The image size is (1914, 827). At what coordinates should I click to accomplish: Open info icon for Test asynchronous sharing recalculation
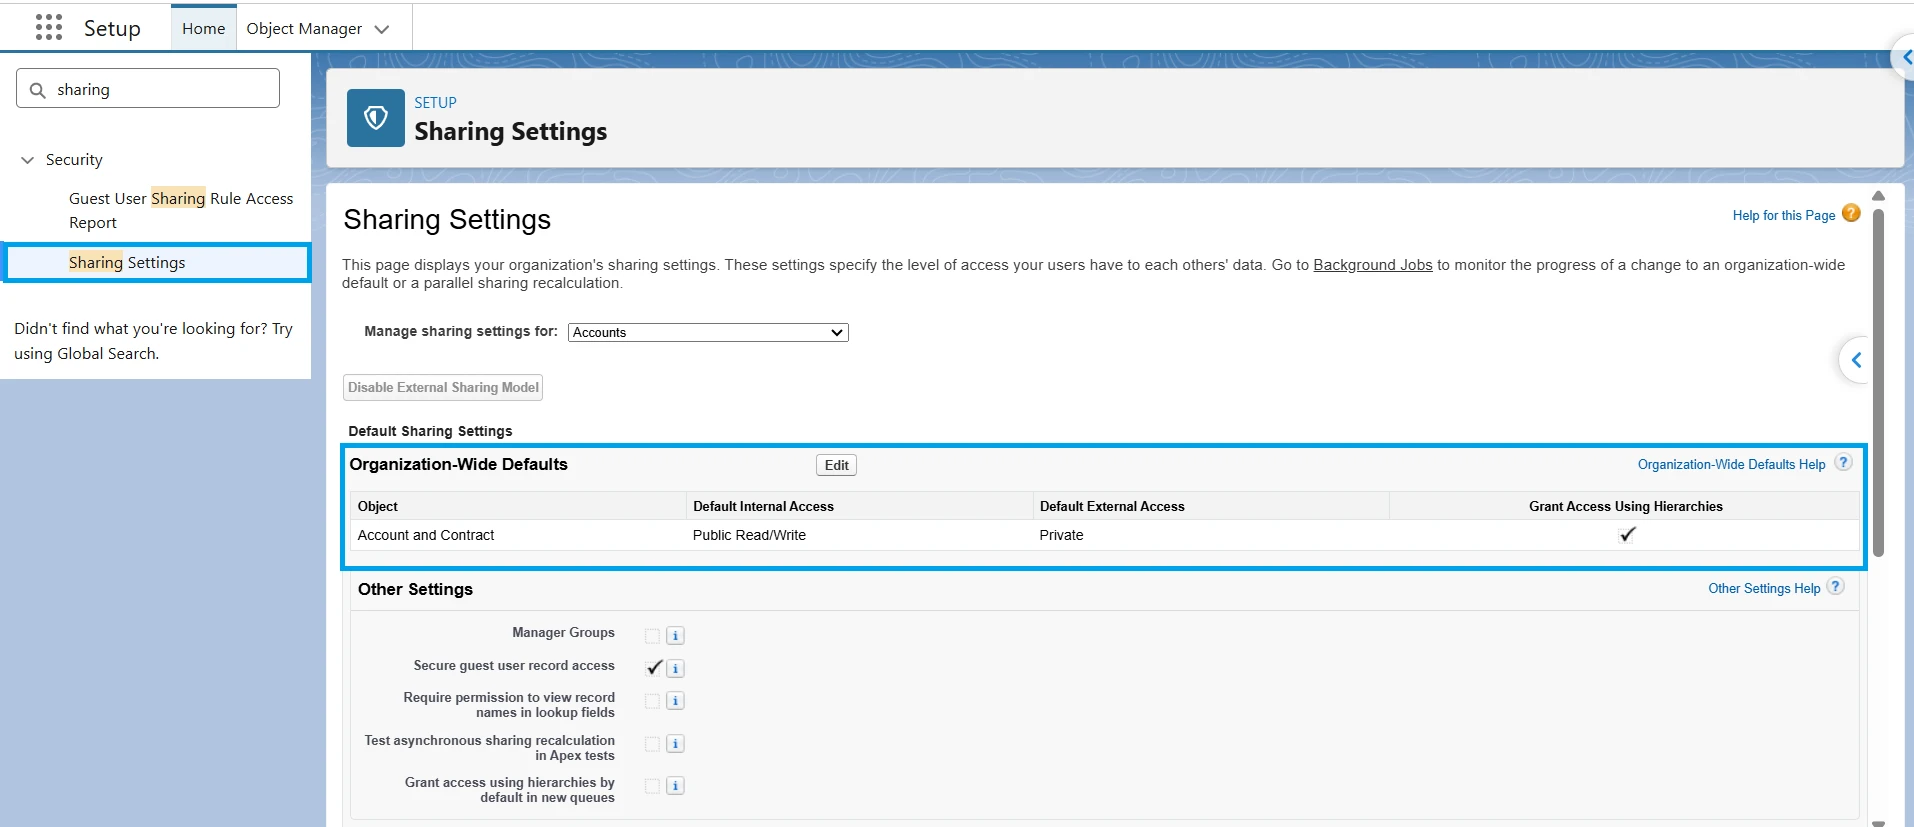[675, 744]
